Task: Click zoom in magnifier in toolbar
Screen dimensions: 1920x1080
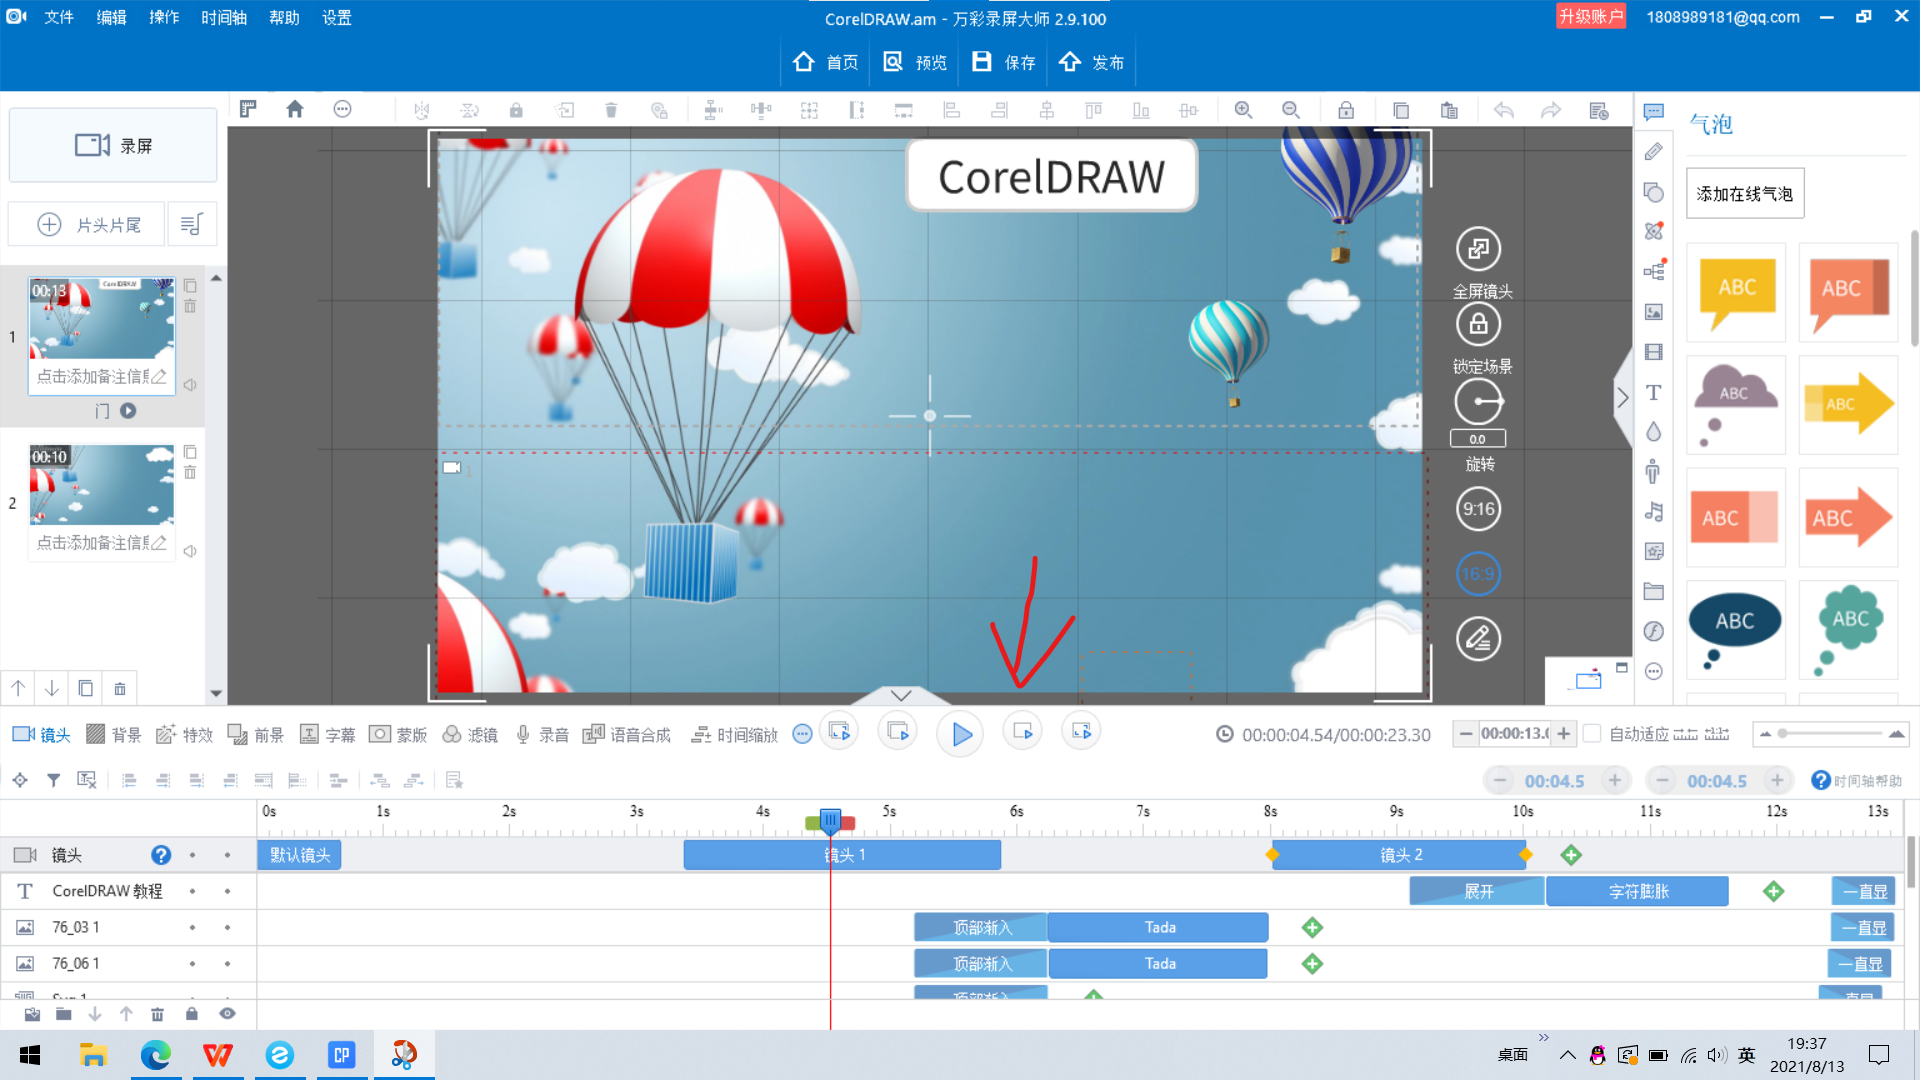Action: (x=1243, y=110)
